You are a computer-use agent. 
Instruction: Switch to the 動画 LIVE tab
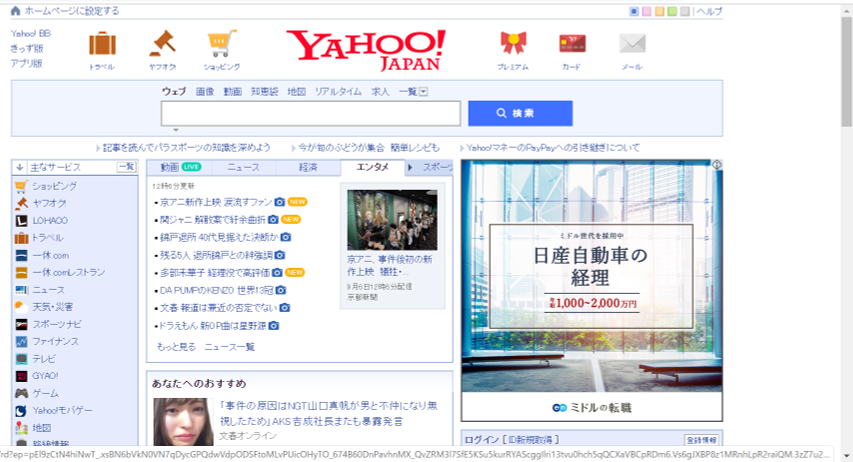180,168
